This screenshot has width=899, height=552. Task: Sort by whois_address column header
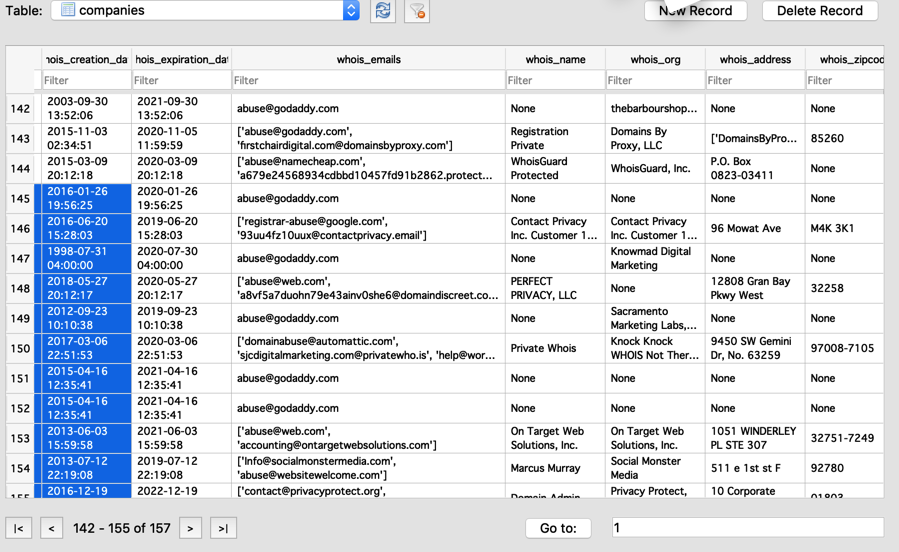[x=755, y=59]
